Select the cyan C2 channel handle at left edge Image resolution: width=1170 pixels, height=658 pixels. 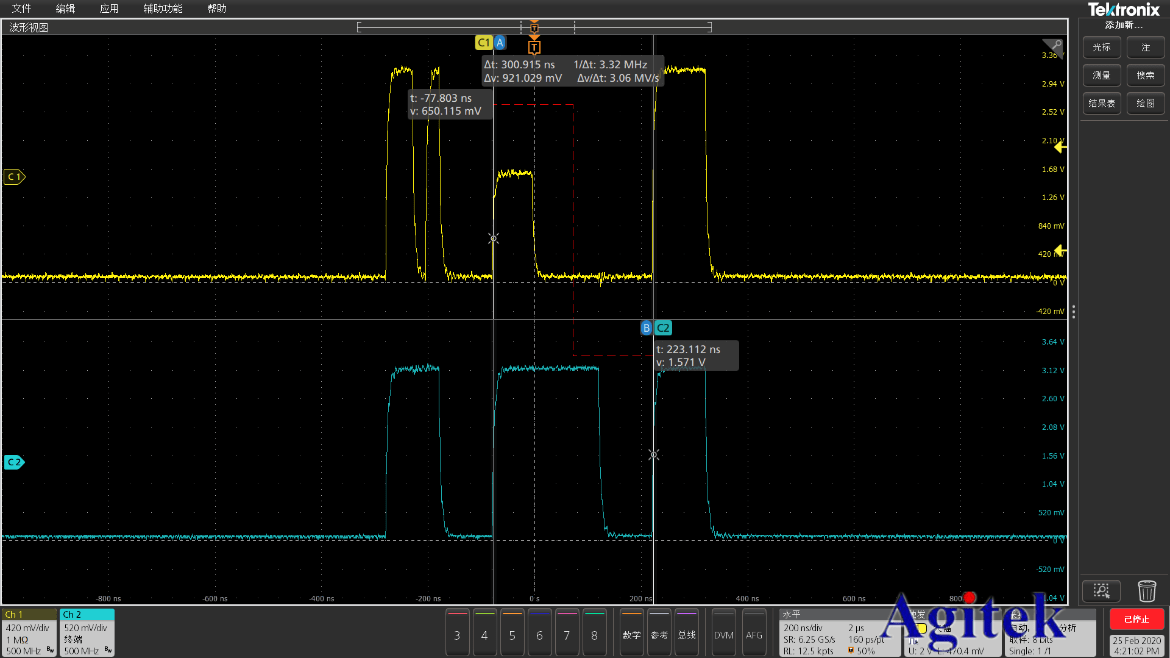[x=14, y=462]
